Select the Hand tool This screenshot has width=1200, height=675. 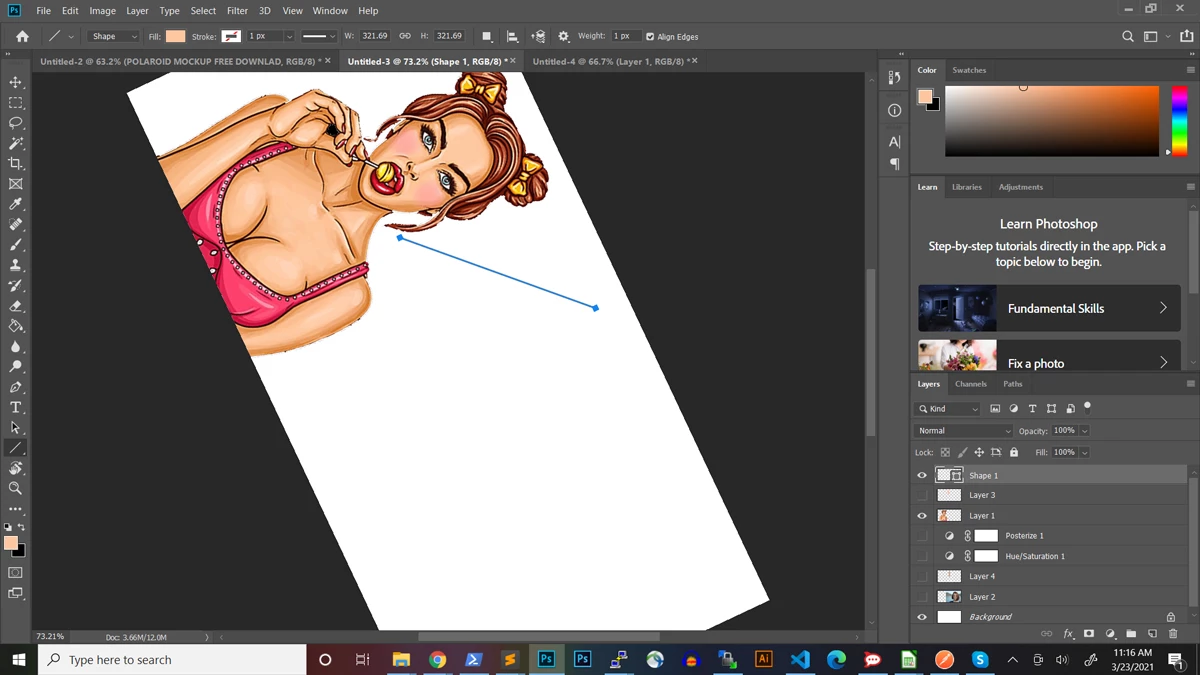(16, 468)
